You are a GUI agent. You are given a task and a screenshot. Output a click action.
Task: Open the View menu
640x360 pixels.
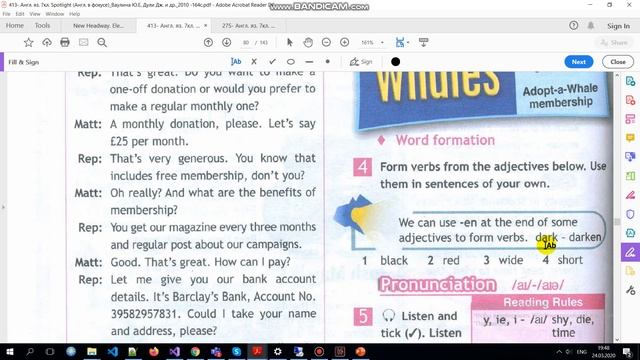[x=35, y=14]
